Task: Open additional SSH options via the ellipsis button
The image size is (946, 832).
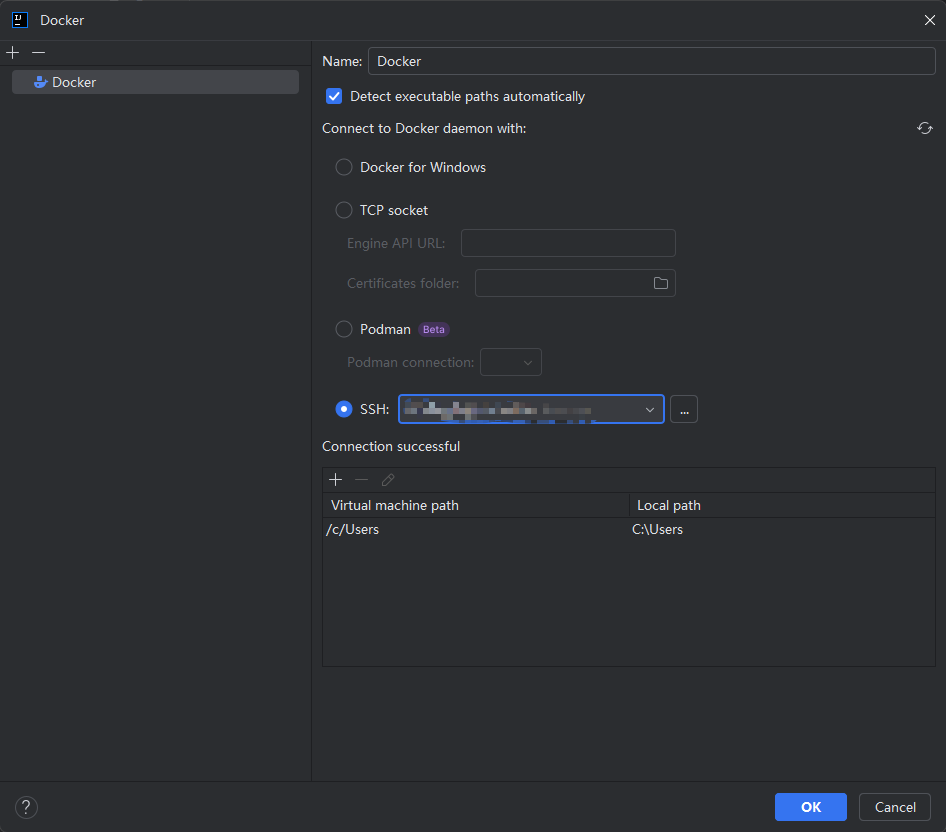Action: [684, 409]
